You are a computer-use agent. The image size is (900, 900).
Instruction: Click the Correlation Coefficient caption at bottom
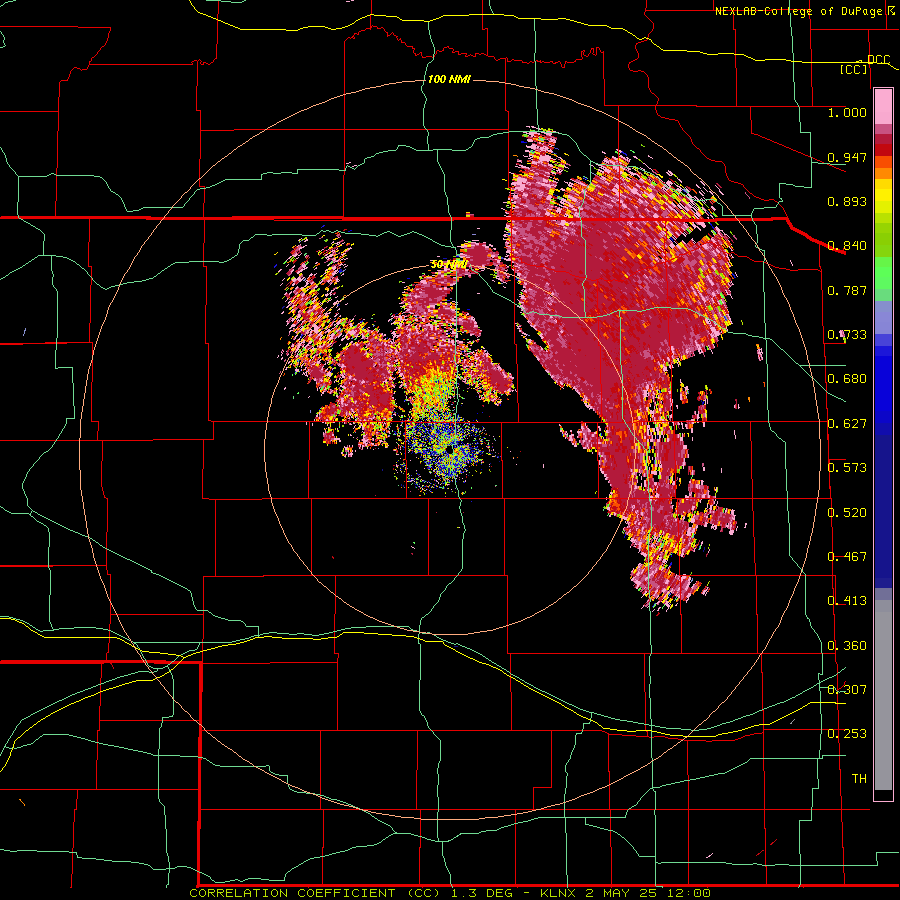point(450,893)
